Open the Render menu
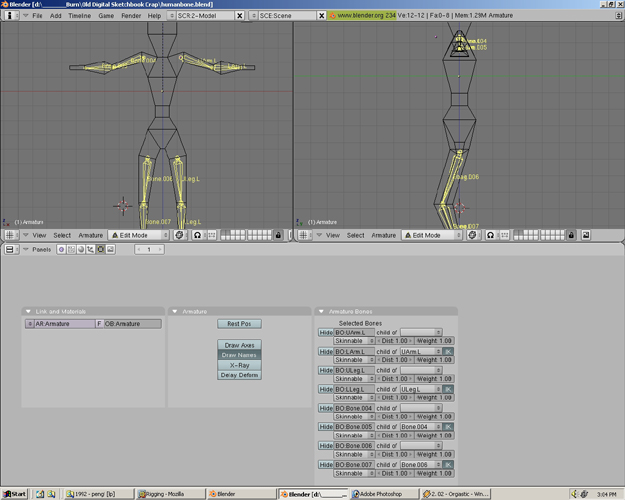 tap(131, 16)
